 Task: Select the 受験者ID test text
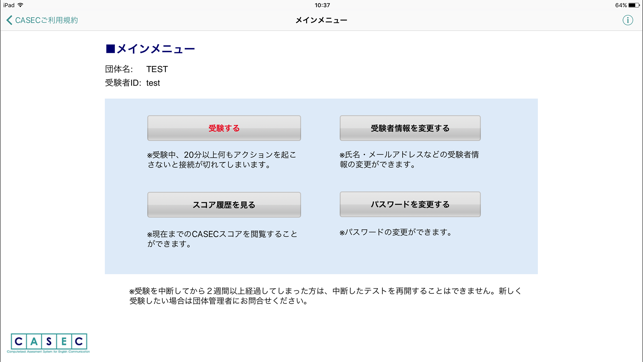pyautogui.click(x=132, y=83)
